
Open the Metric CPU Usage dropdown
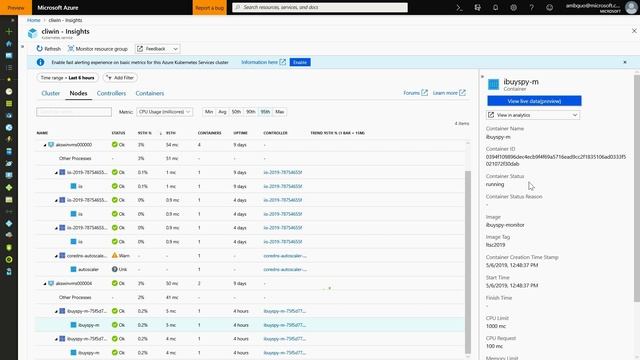tap(164, 112)
